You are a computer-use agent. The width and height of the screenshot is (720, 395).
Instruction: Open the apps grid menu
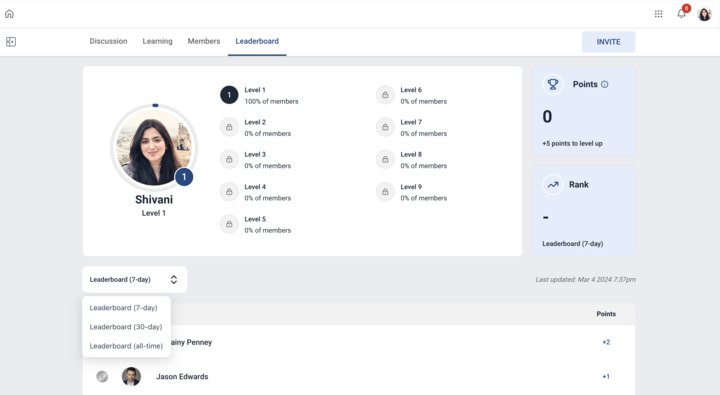point(658,14)
